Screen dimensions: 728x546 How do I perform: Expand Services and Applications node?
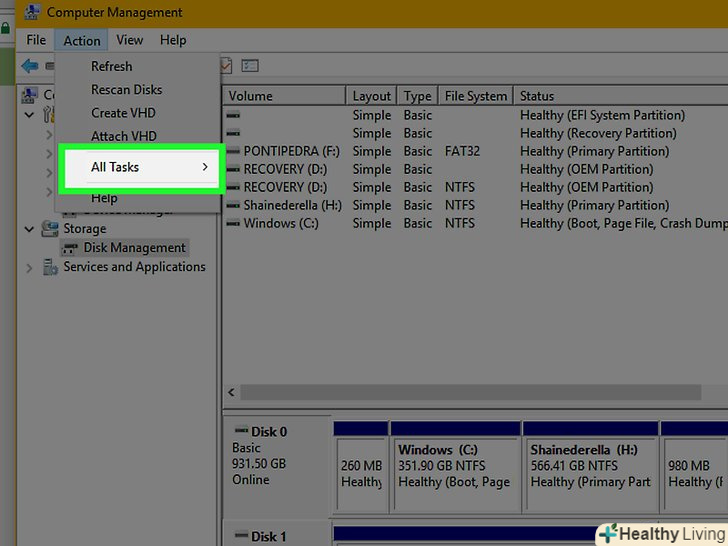pos(29,268)
